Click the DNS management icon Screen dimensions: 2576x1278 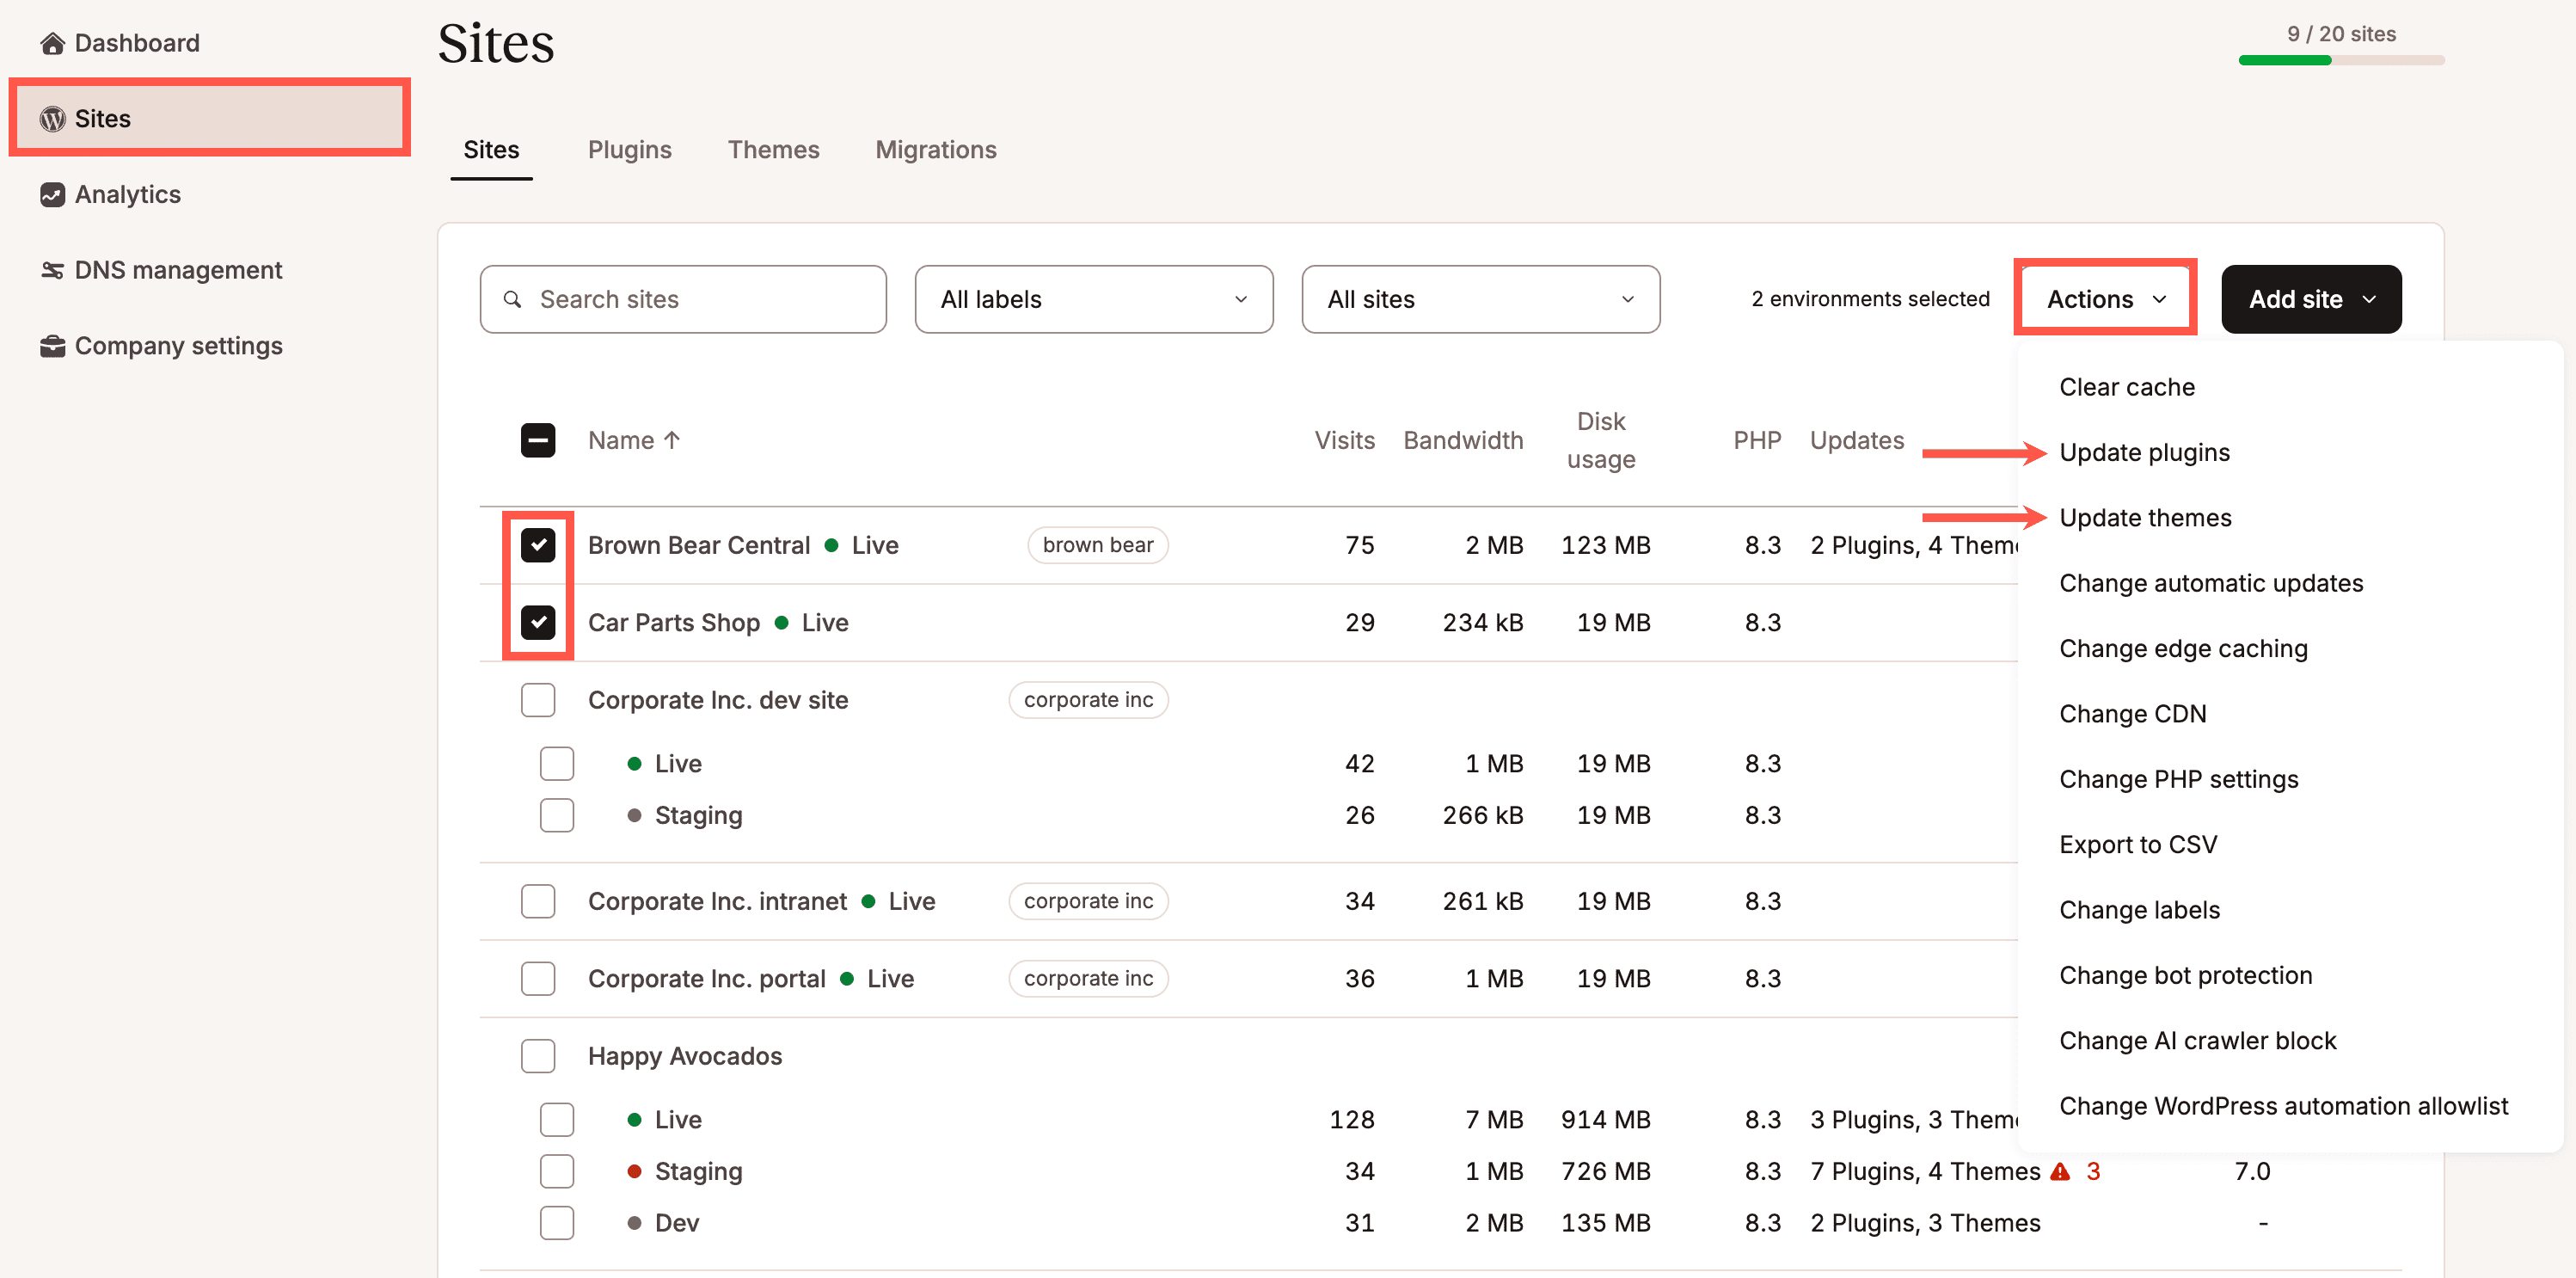point(52,270)
